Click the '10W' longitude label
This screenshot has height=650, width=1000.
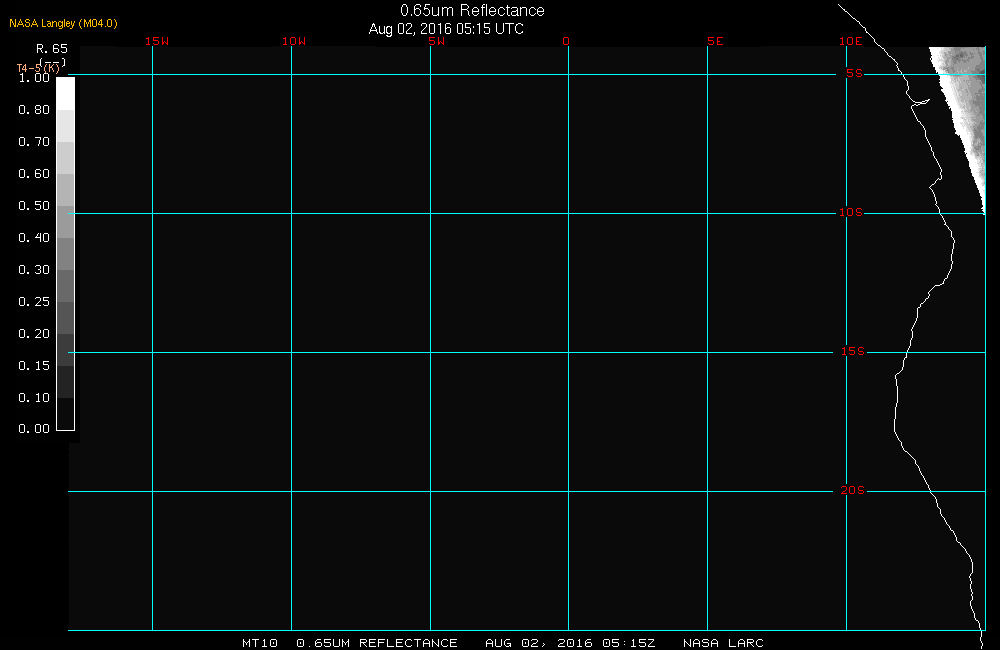294,41
